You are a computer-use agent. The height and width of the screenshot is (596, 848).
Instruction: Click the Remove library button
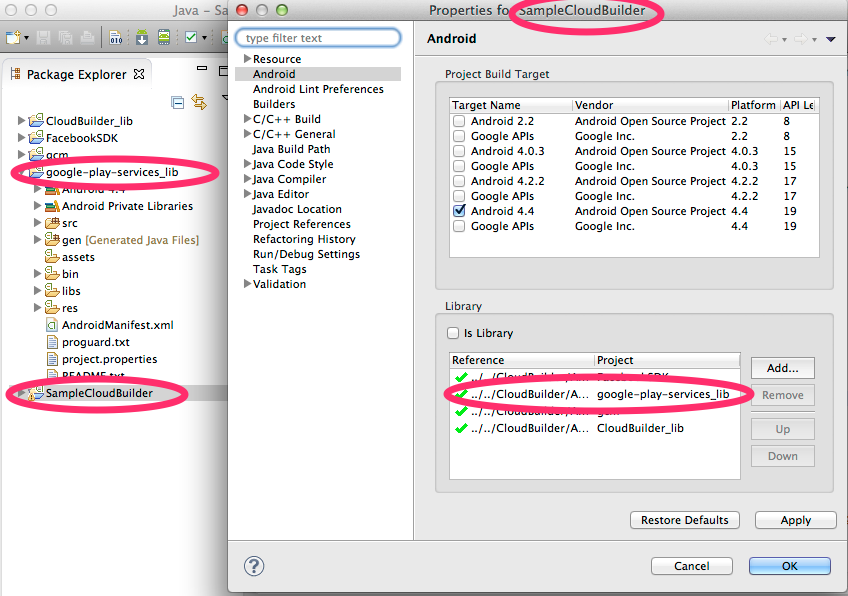[x=783, y=395]
